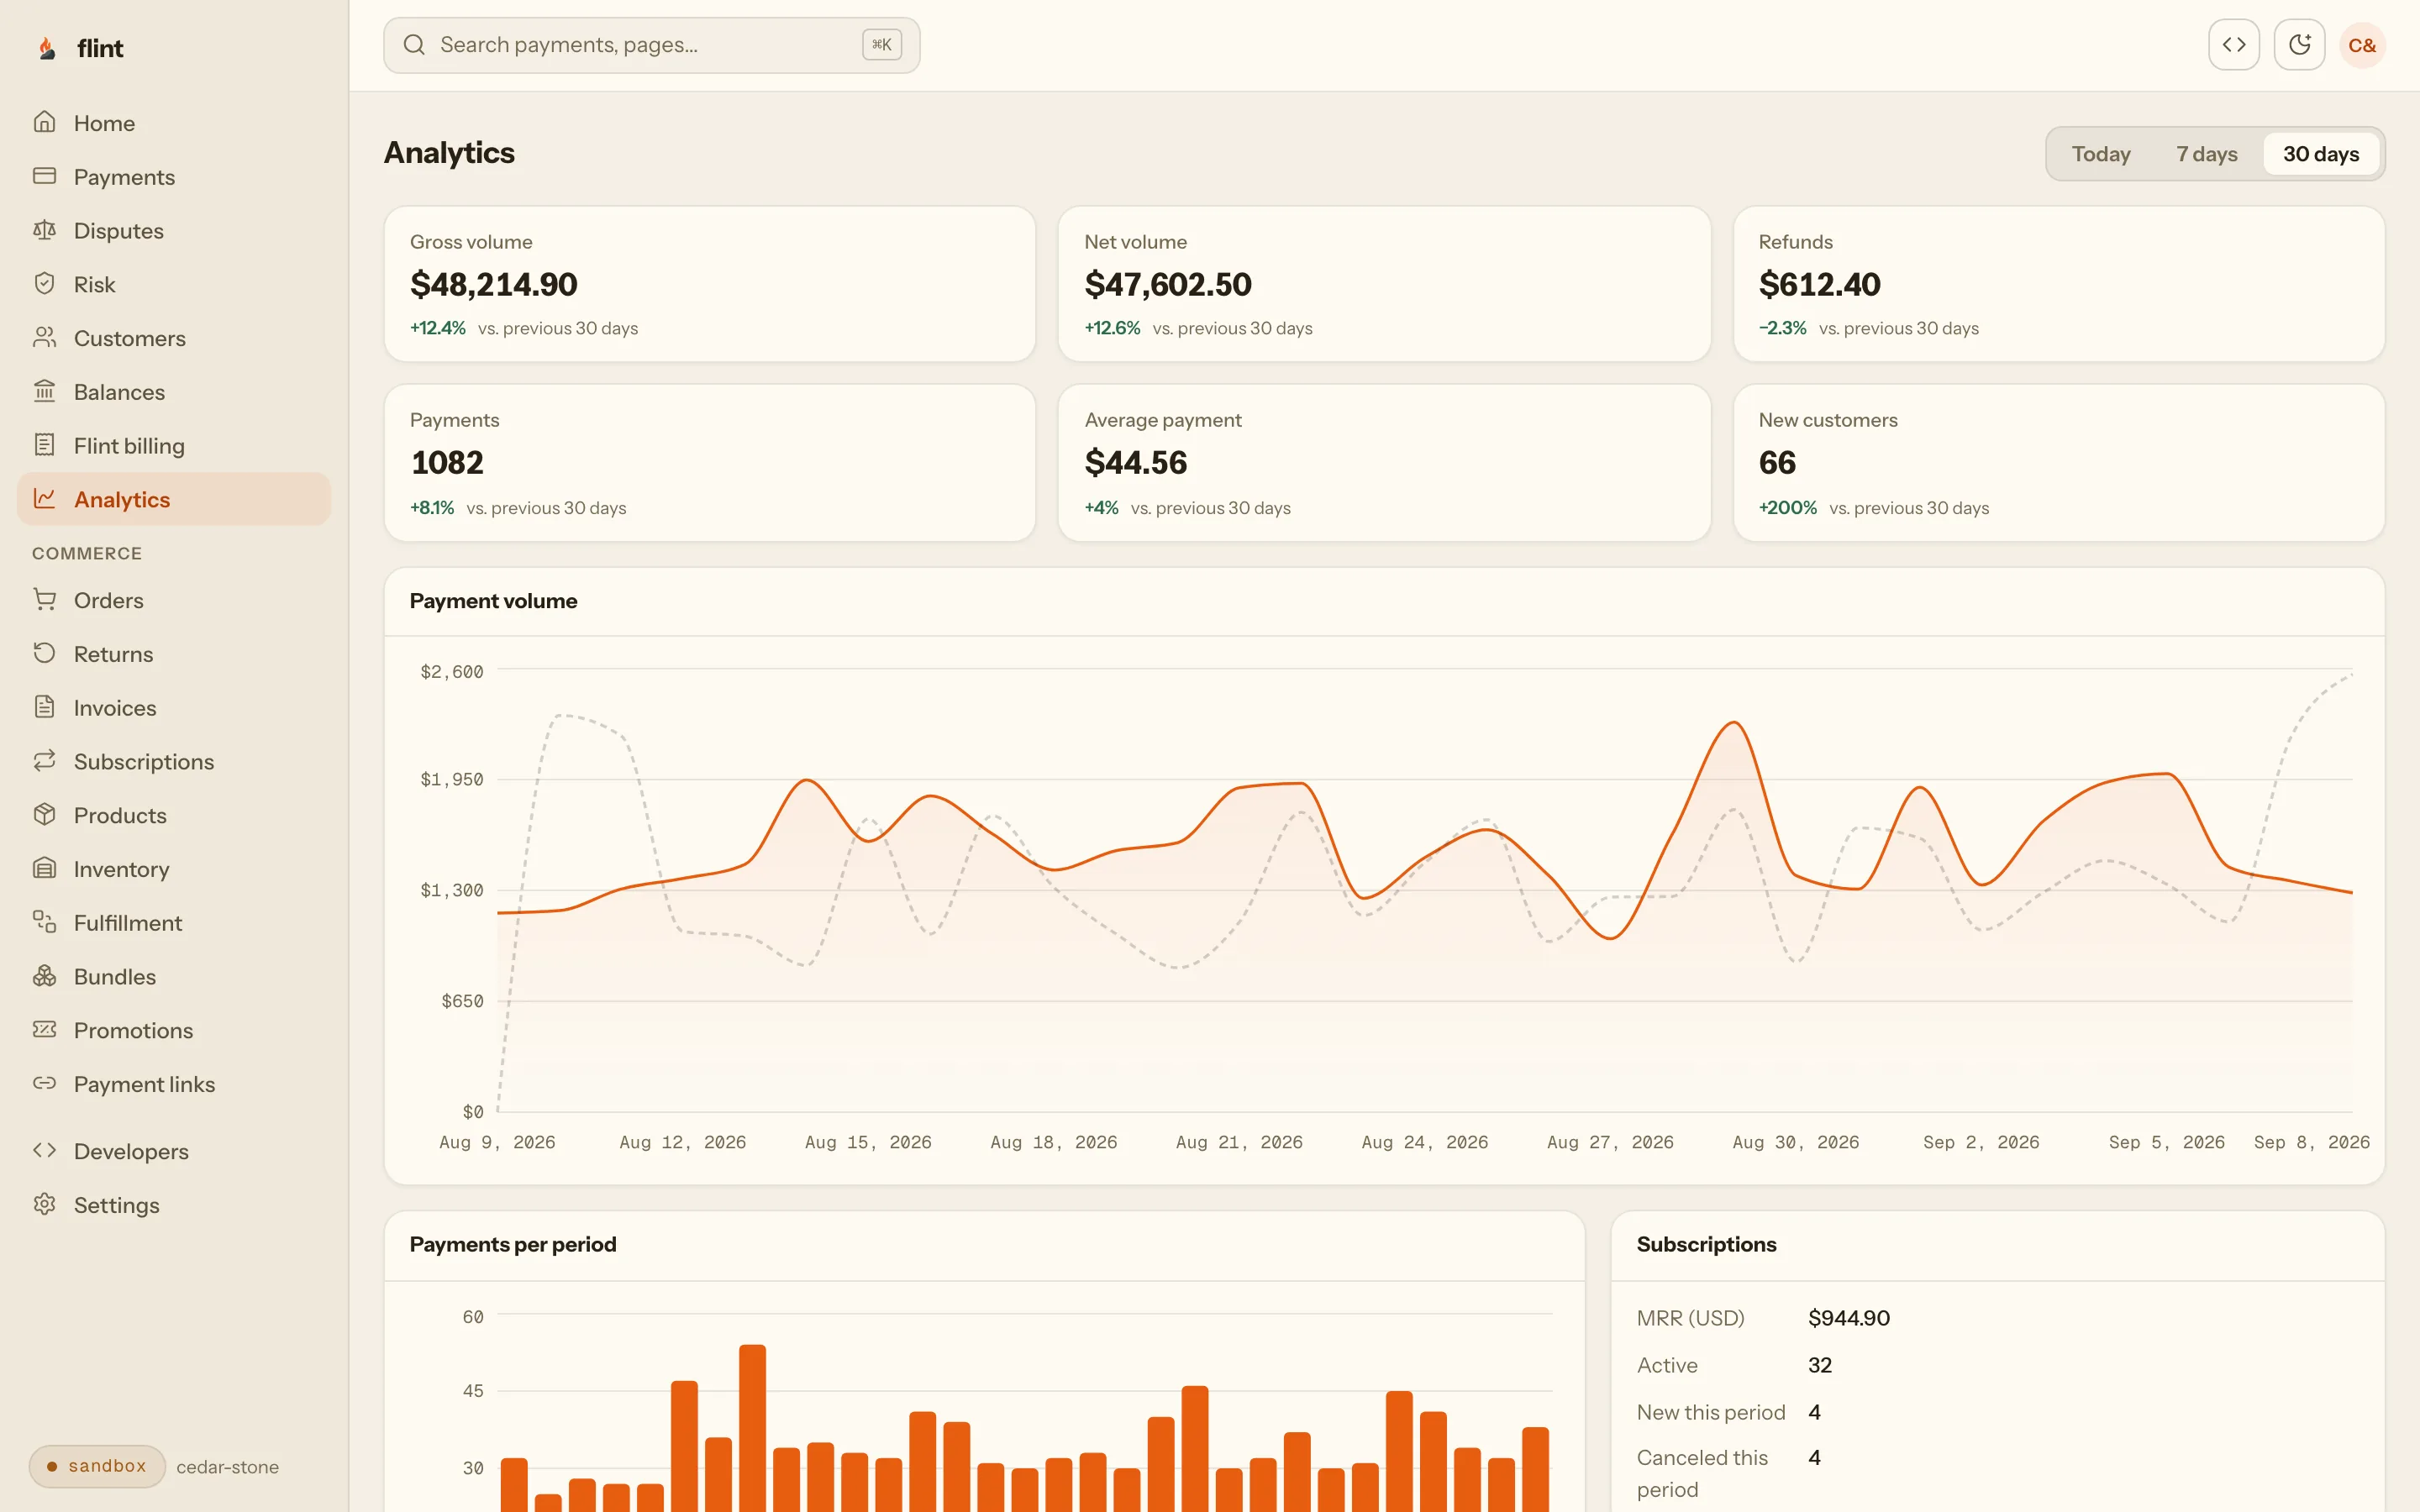
Task: Open Payments in sidebar
Action: [174, 177]
